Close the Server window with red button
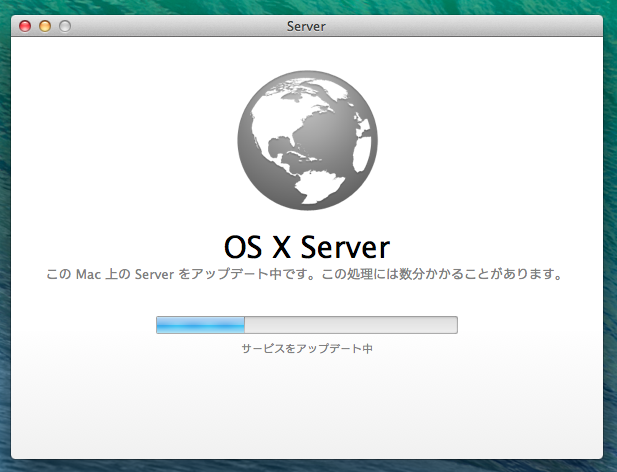 coord(25,26)
